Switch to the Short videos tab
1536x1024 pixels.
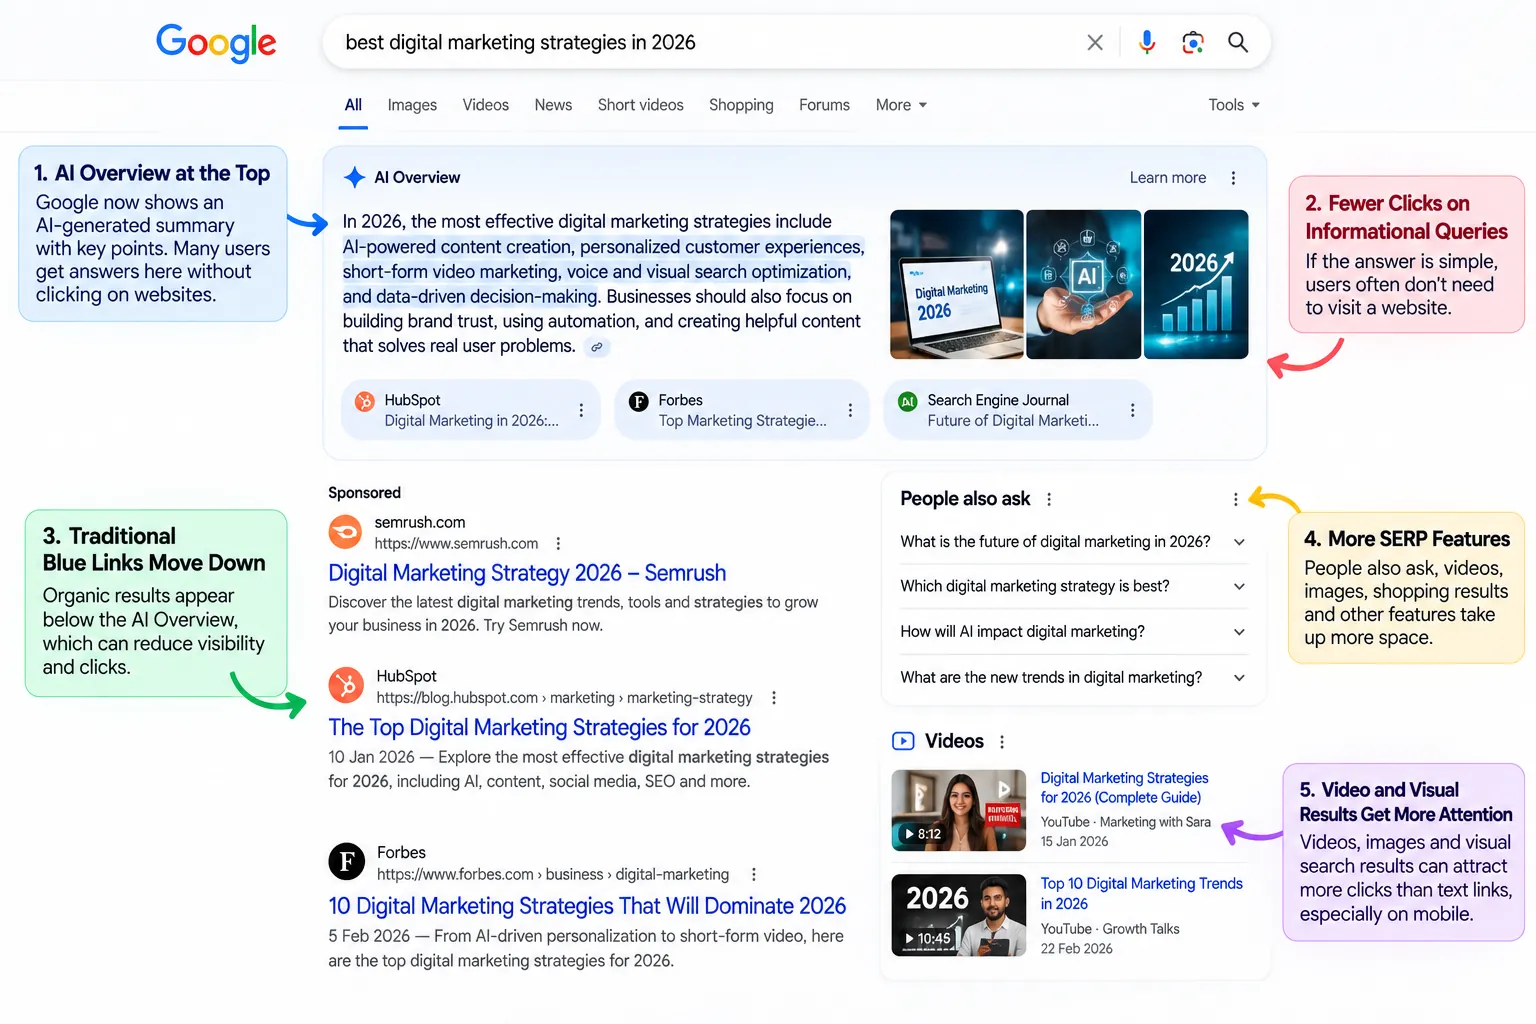pyautogui.click(x=641, y=105)
